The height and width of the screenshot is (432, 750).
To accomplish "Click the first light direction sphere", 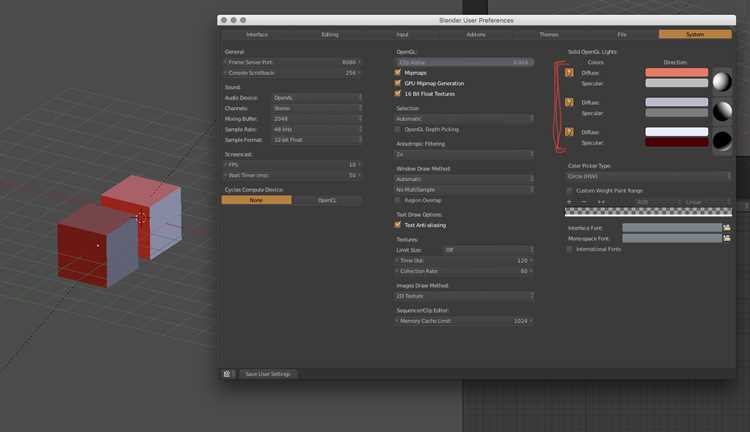I will click(722, 82).
